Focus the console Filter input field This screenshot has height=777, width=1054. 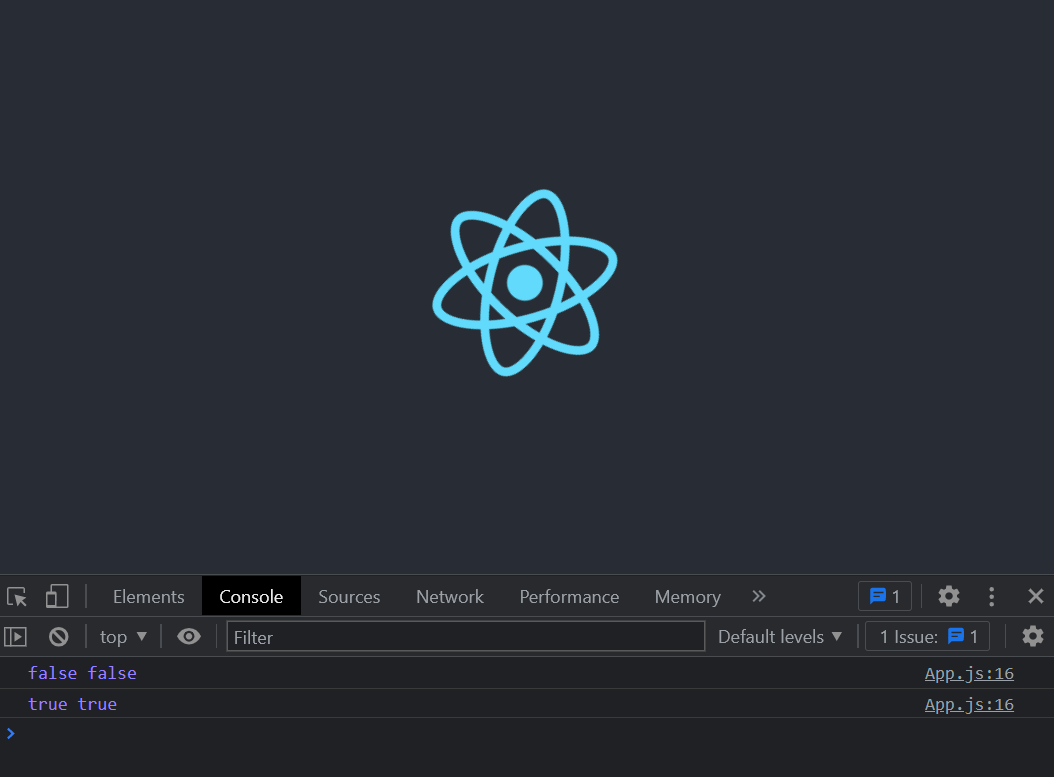465,637
